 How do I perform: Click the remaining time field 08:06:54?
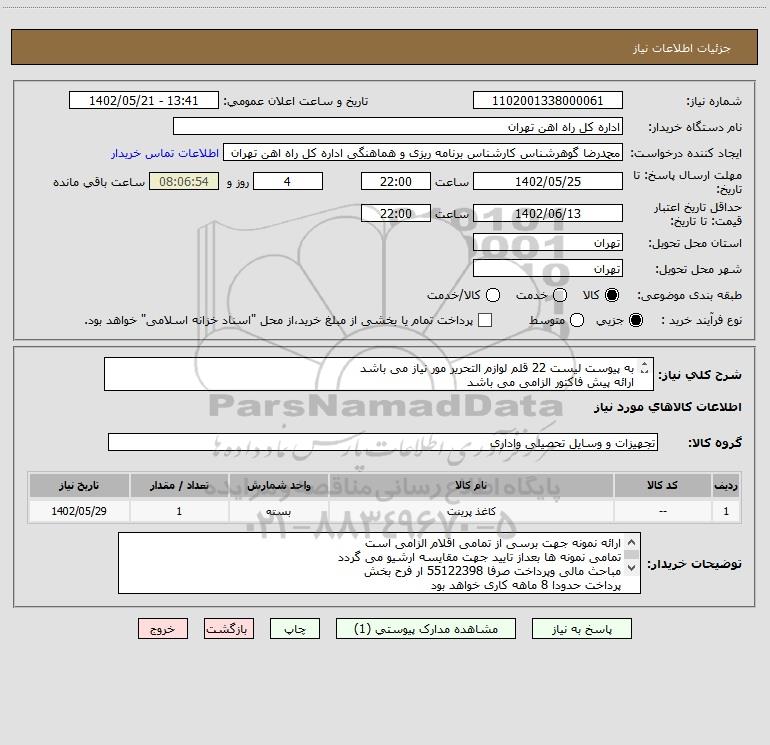[184, 182]
